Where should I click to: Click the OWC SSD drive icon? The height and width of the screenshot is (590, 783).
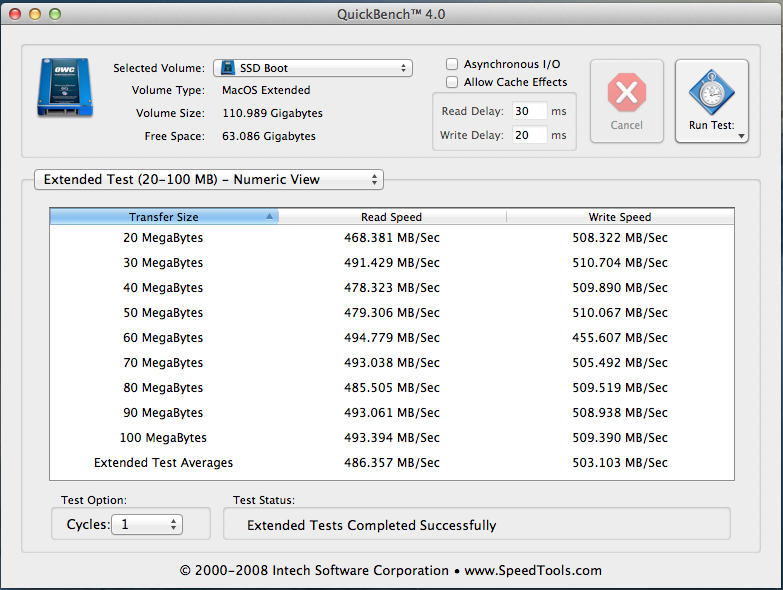point(65,87)
